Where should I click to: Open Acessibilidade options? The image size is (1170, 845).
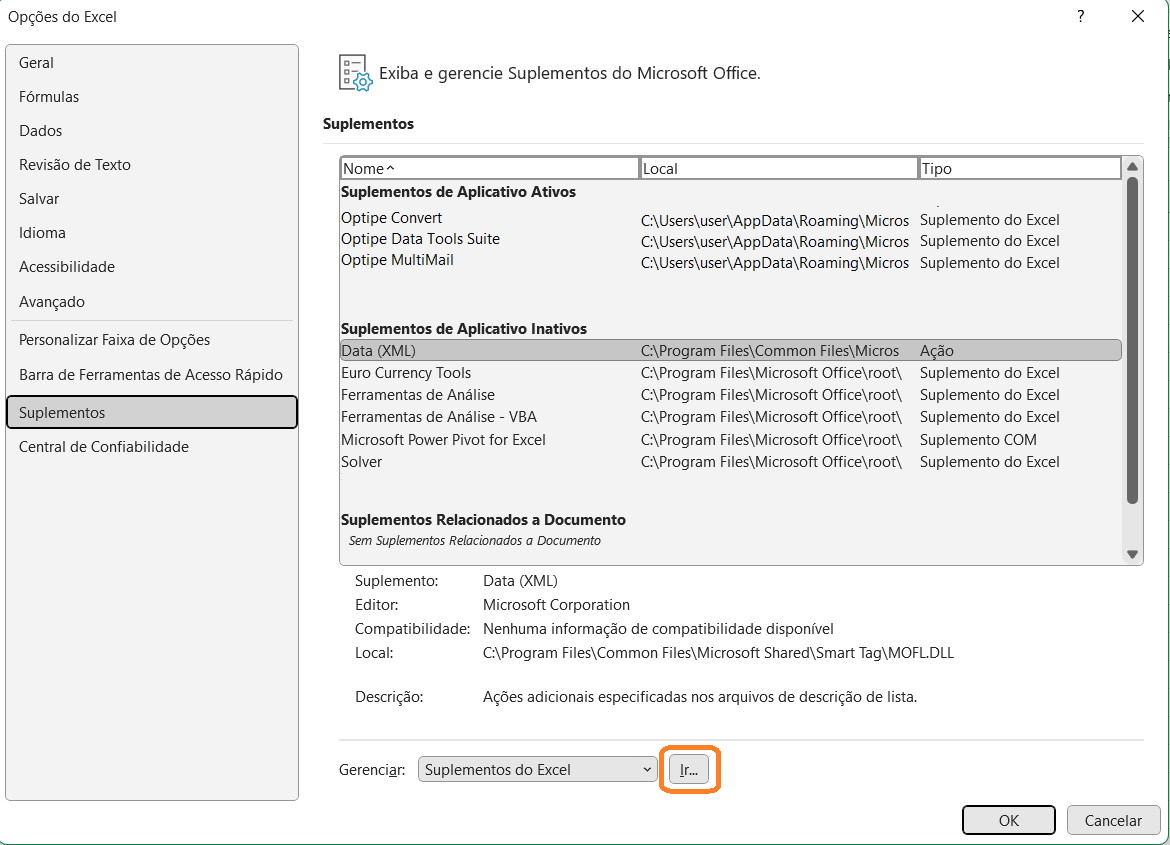(151, 266)
